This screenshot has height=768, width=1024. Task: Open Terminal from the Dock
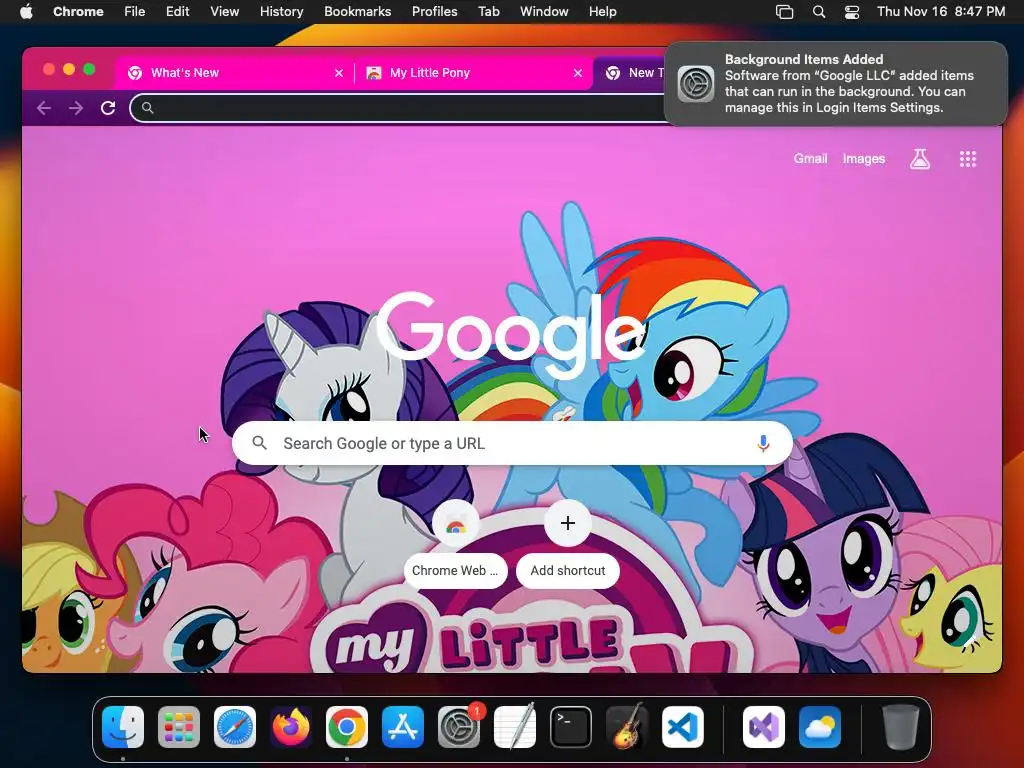571,727
